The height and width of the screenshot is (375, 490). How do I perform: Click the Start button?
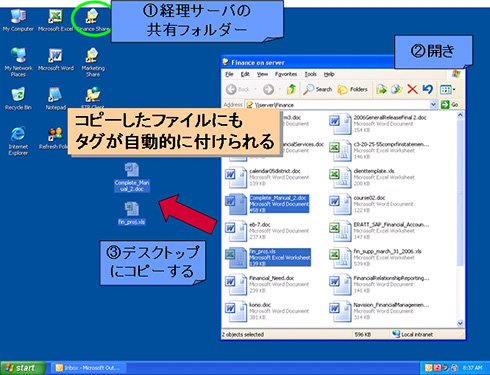pos(22,368)
